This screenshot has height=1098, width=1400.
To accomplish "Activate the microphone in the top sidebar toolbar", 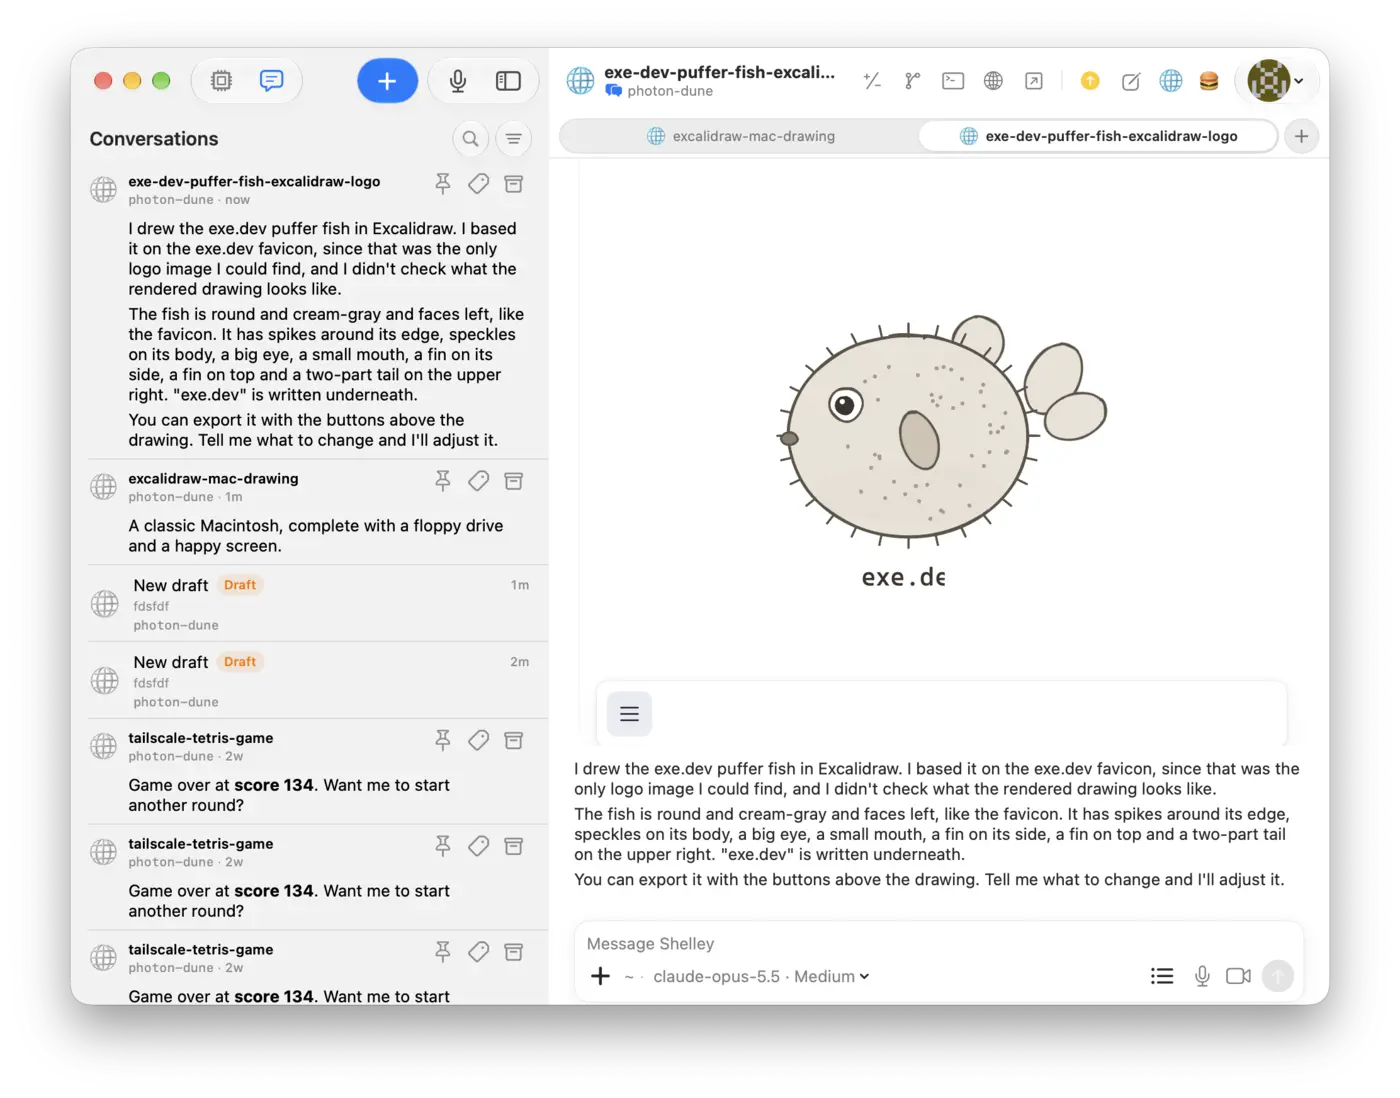I will (x=458, y=81).
